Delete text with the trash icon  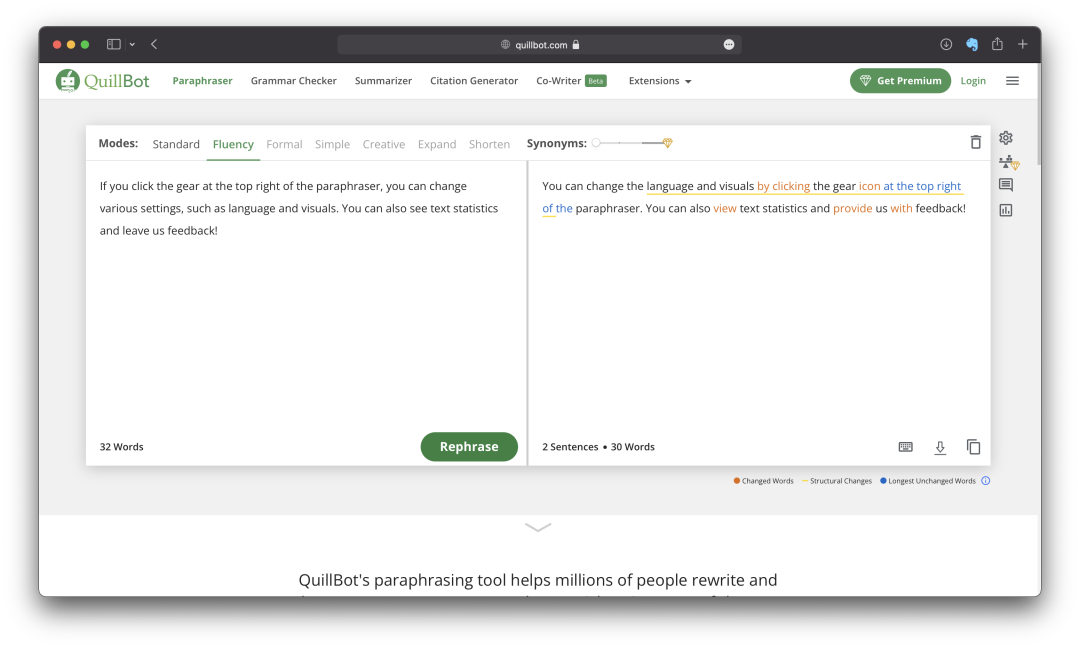[x=975, y=143]
